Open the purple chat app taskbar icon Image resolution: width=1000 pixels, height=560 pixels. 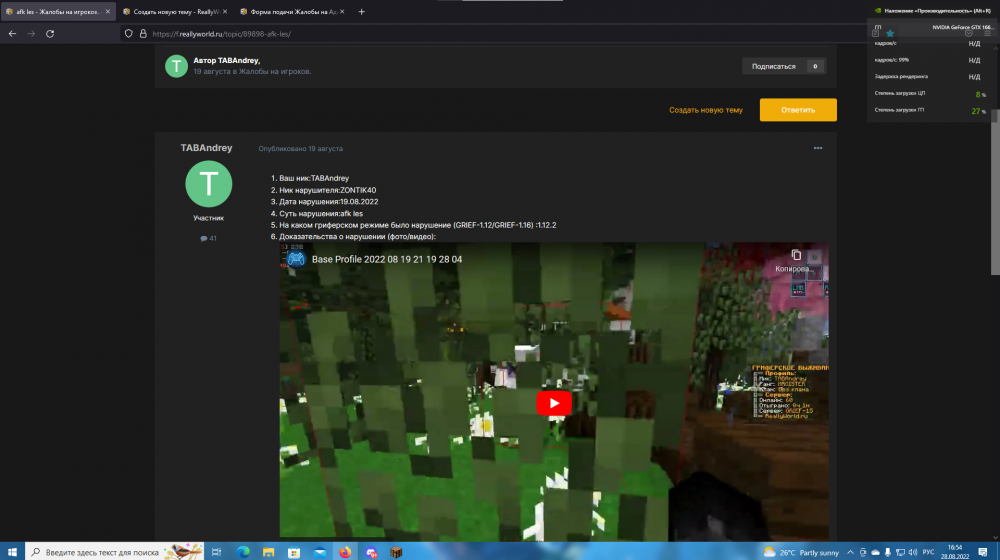(371, 552)
